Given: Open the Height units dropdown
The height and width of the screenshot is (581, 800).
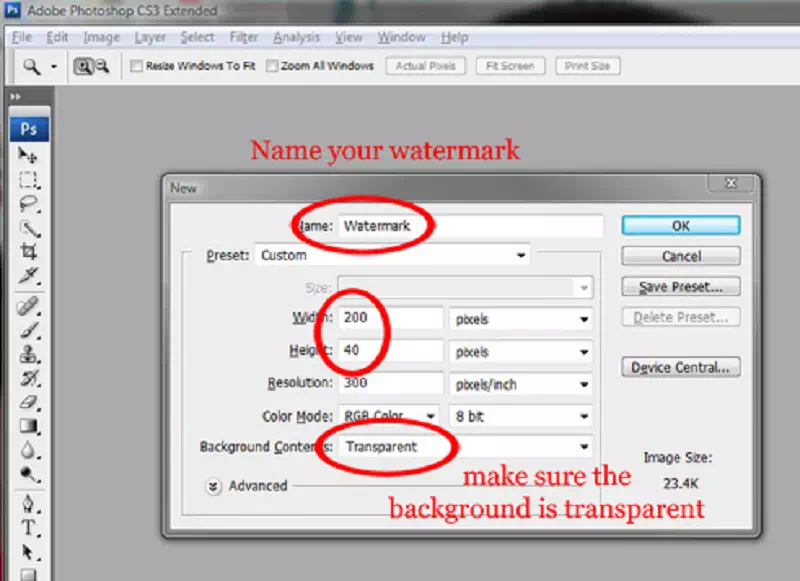Looking at the screenshot, I should coord(520,351).
